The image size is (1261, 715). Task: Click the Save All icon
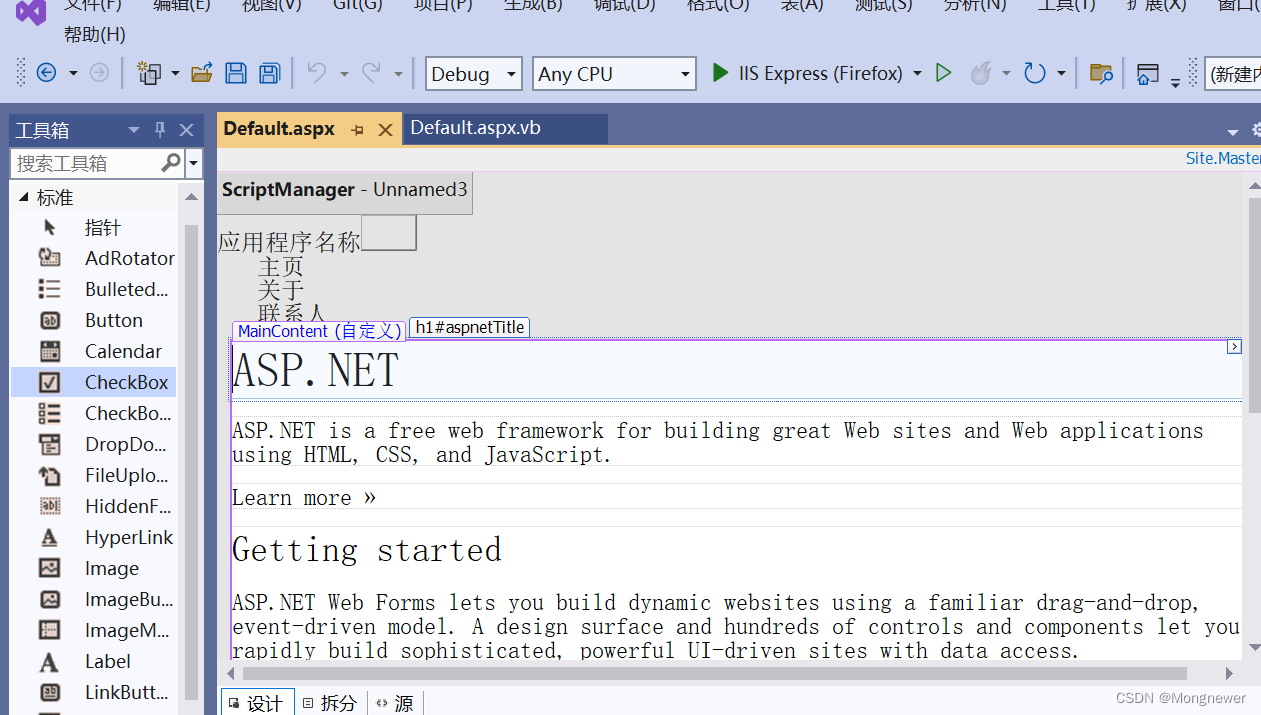click(269, 73)
